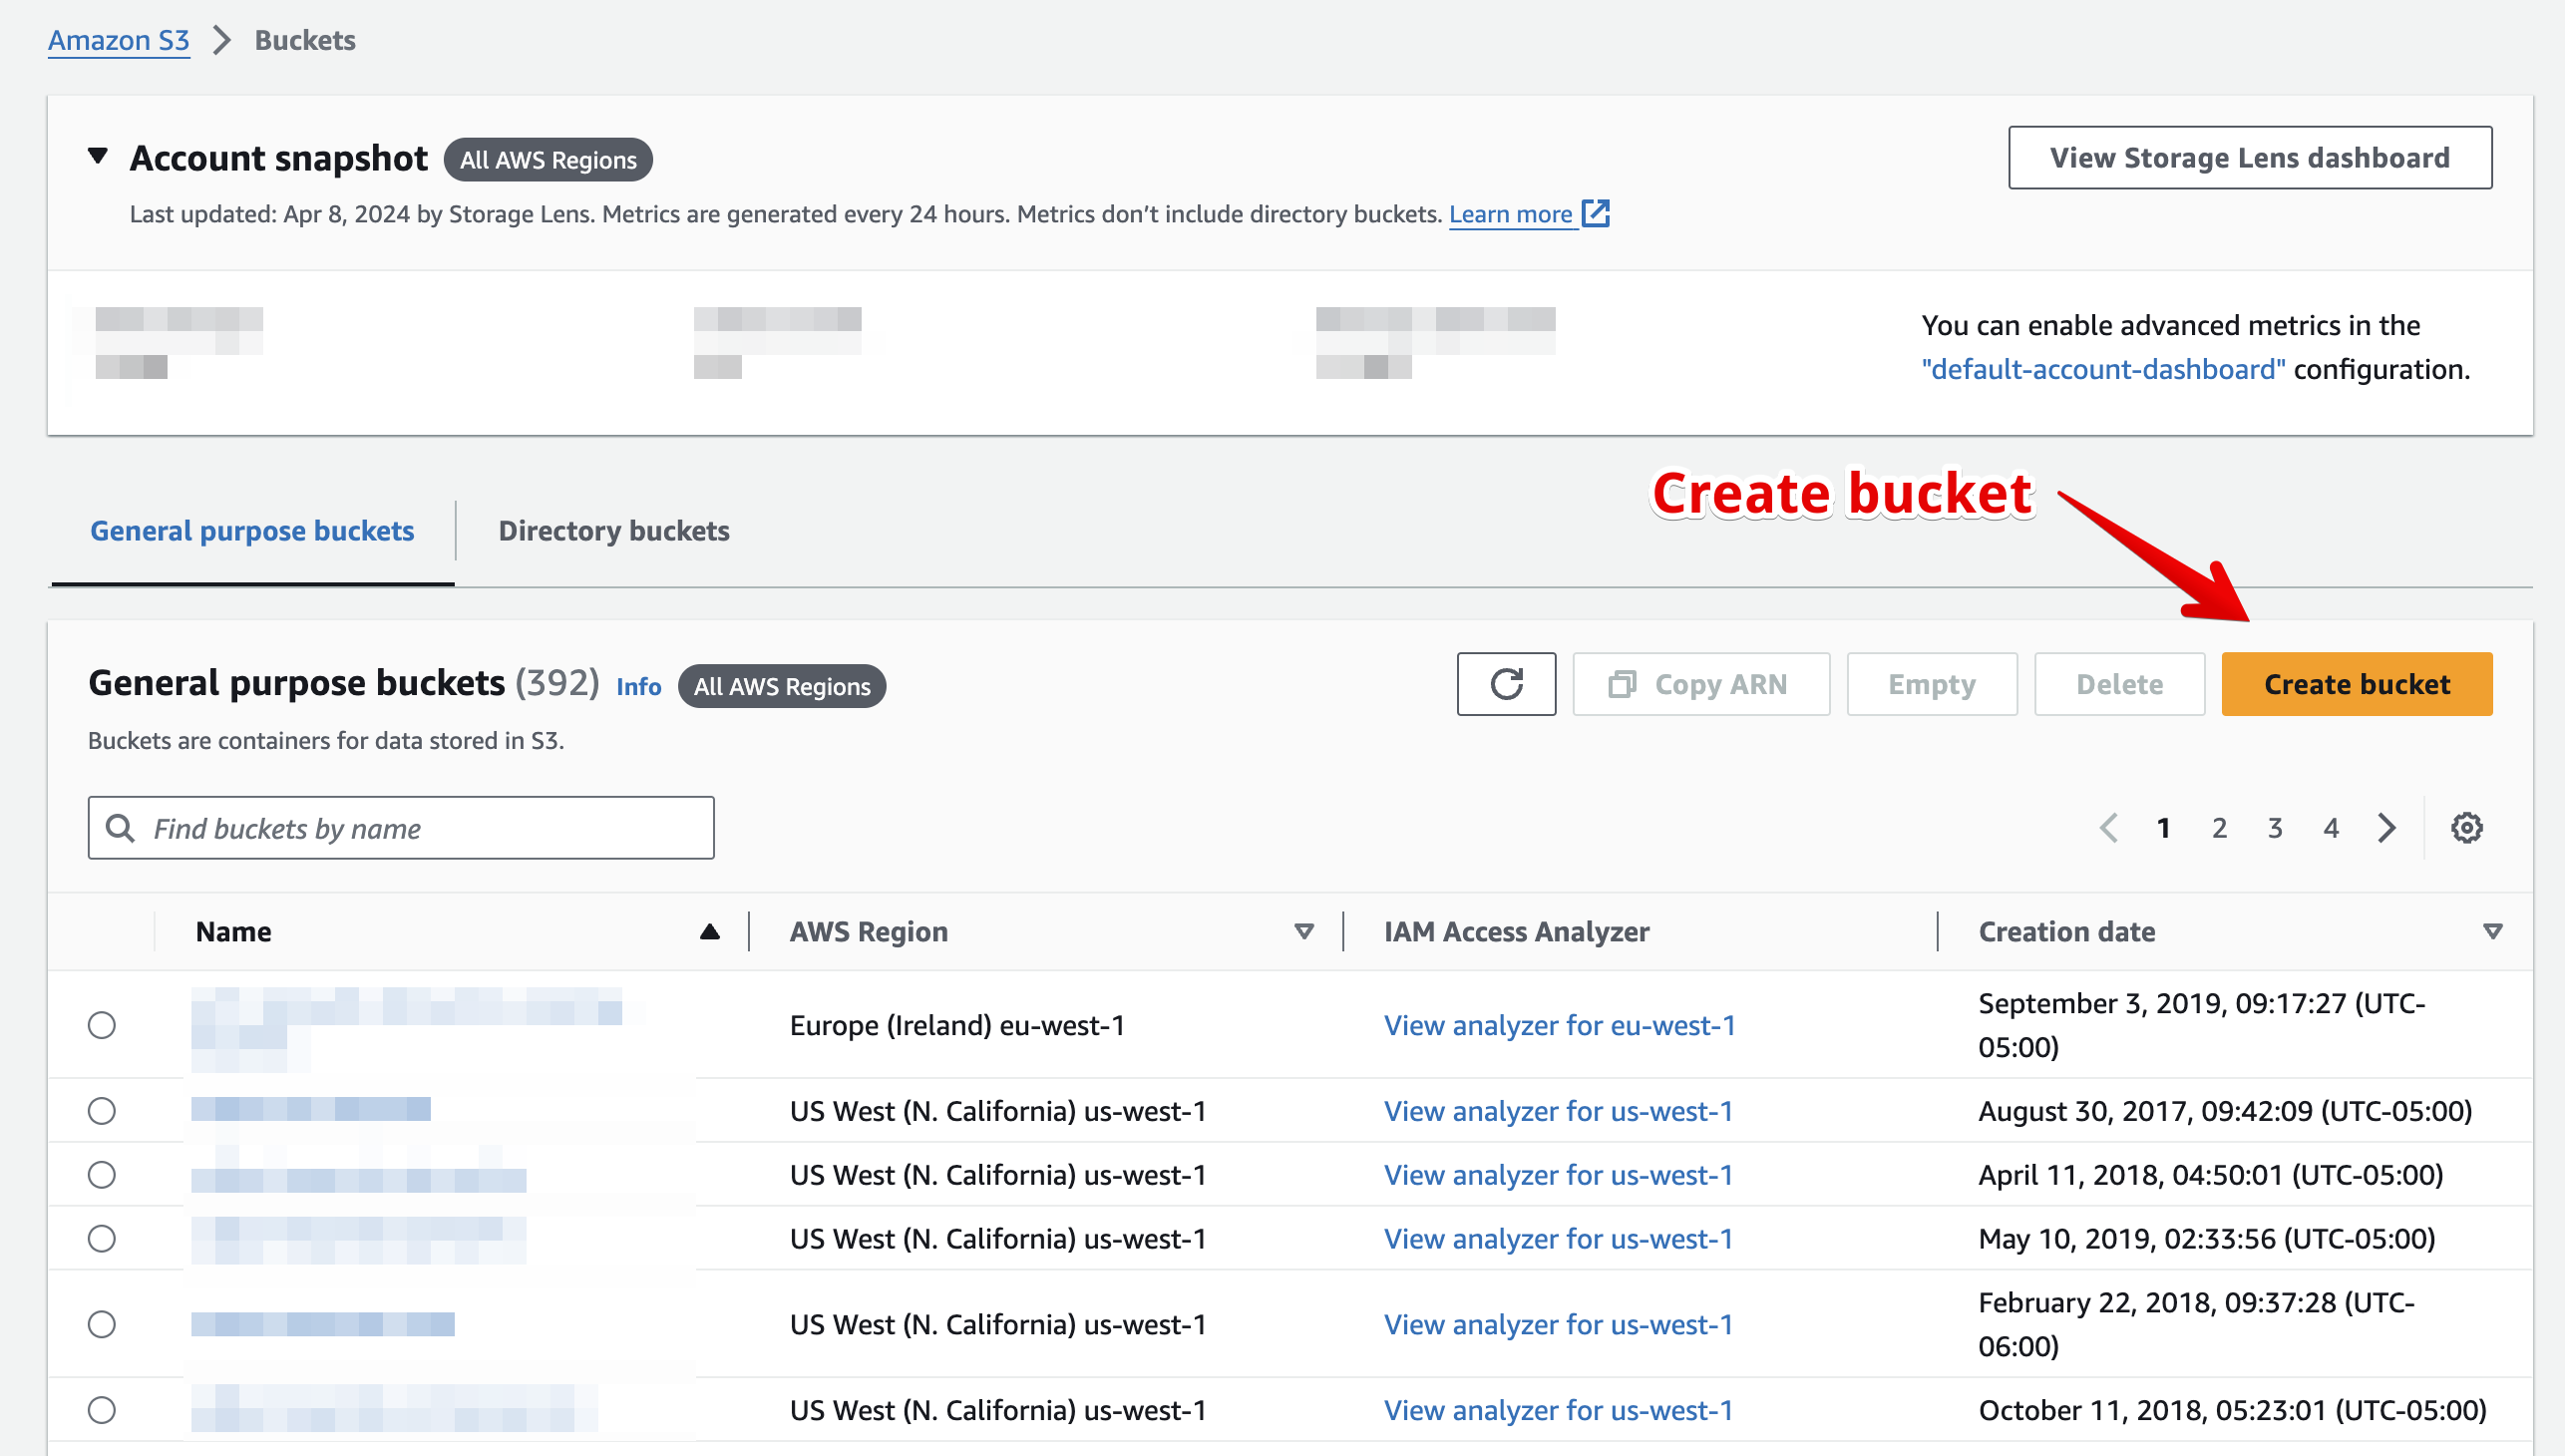Viewport: 2565px width, 1456px height.
Task: Go to page 4
Action: pyautogui.click(x=2331, y=828)
